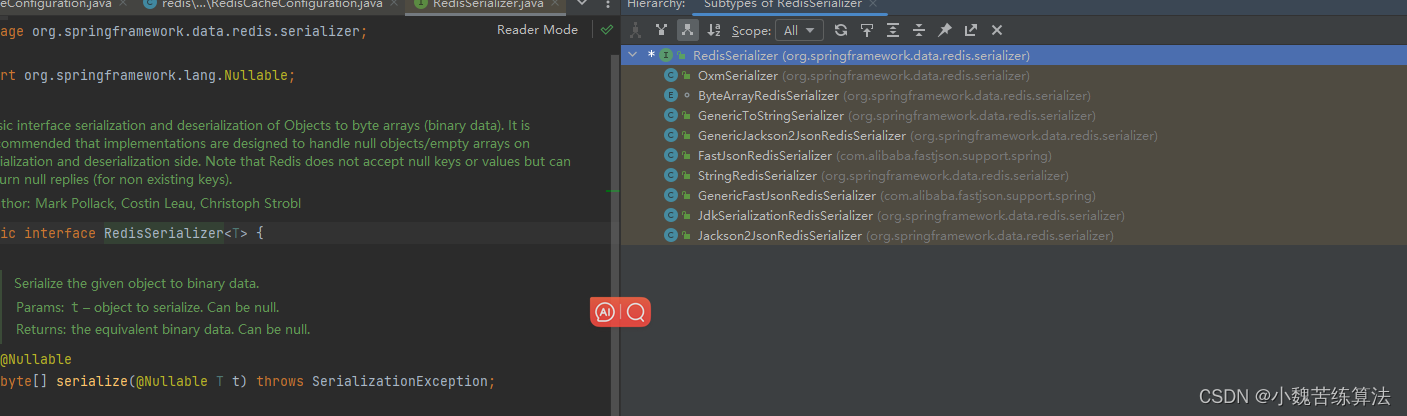Screen dimensions: 1407x416
Task: Click the class icon beside OxmSerializer
Action: [672, 76]
